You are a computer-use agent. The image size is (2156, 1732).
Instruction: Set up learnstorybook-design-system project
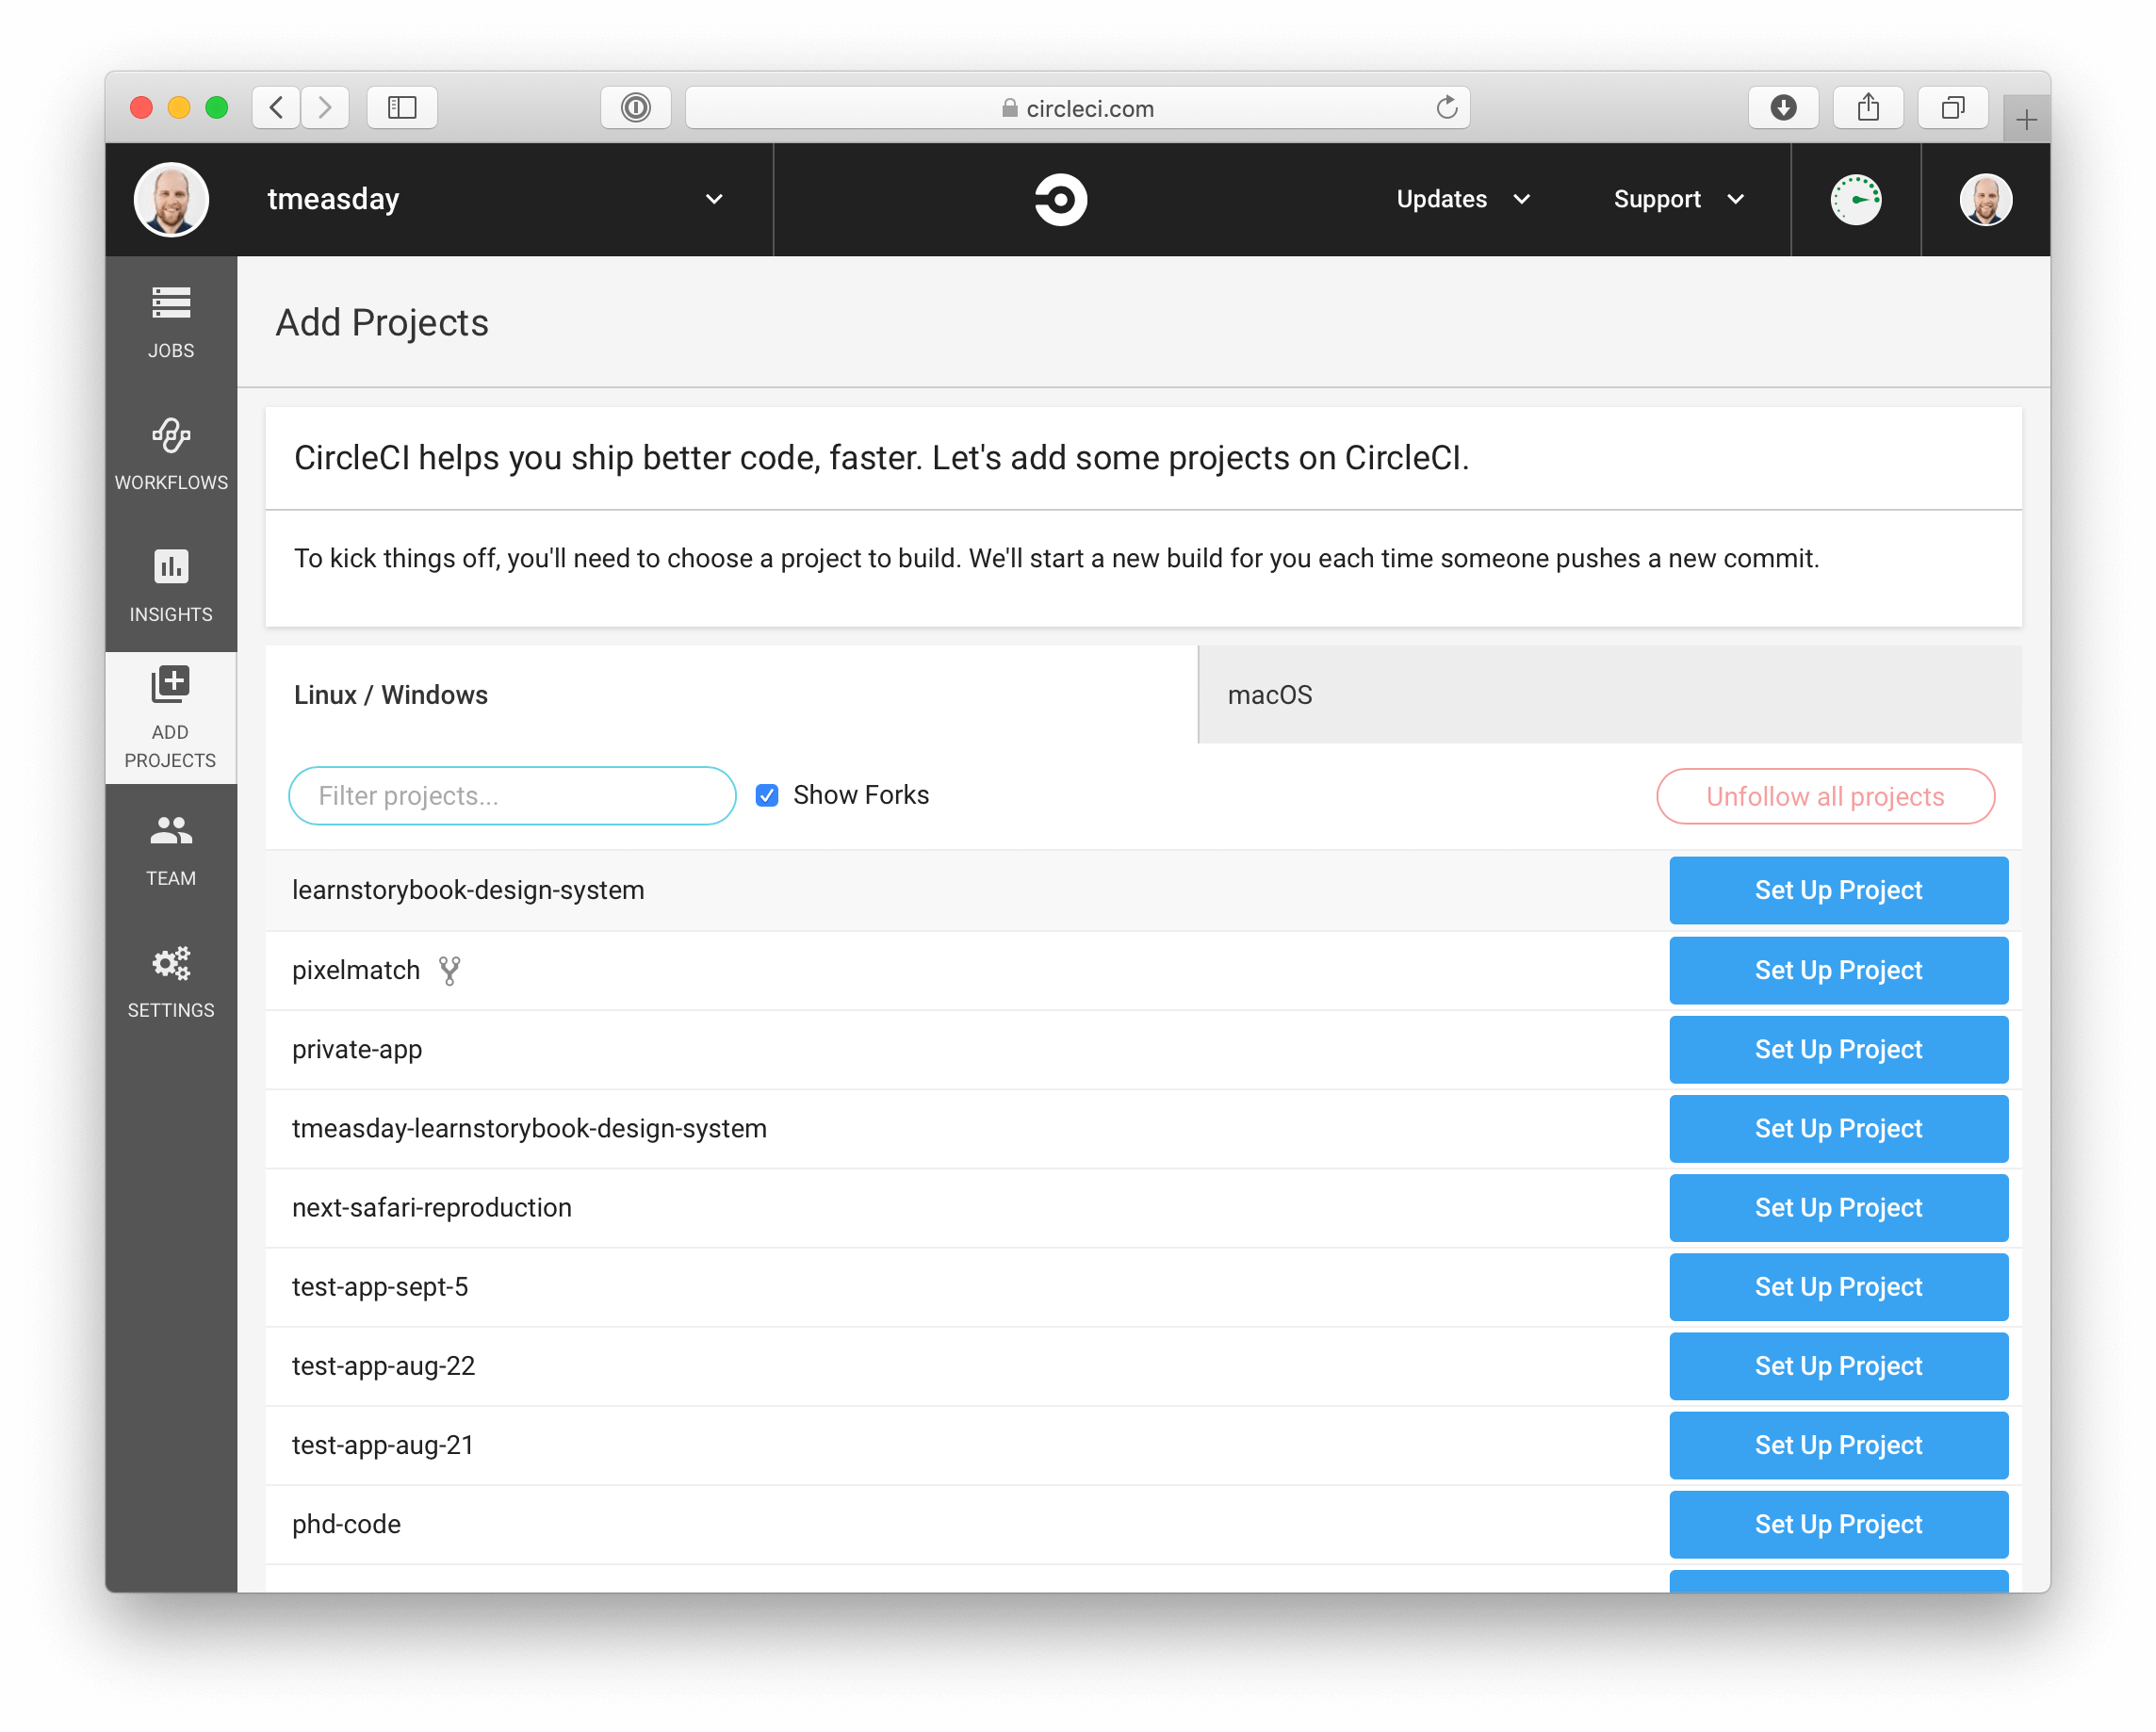point(1838,891)
